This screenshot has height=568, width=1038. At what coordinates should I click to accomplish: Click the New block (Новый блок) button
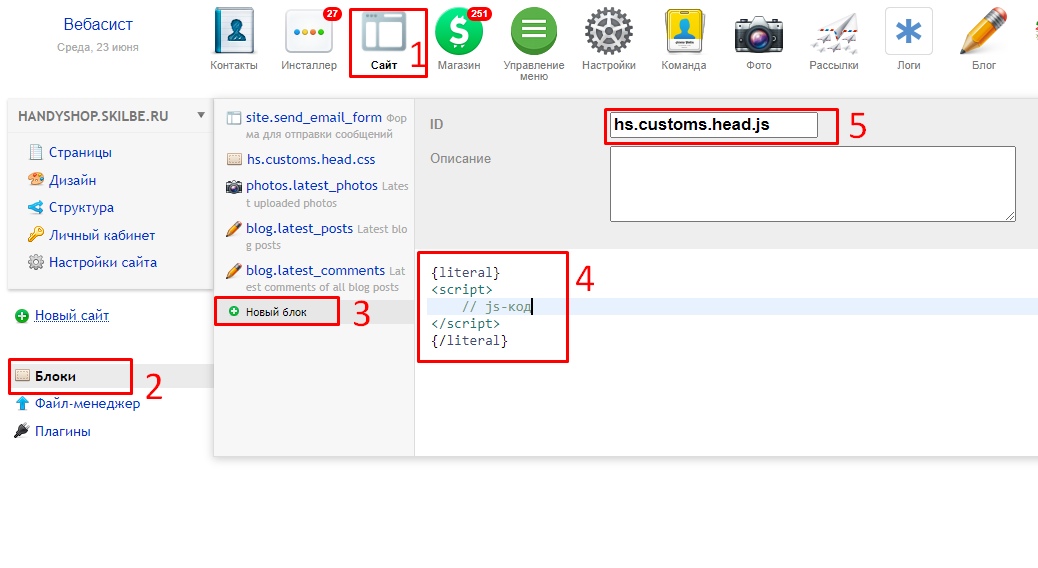click(x=276, y=312)
